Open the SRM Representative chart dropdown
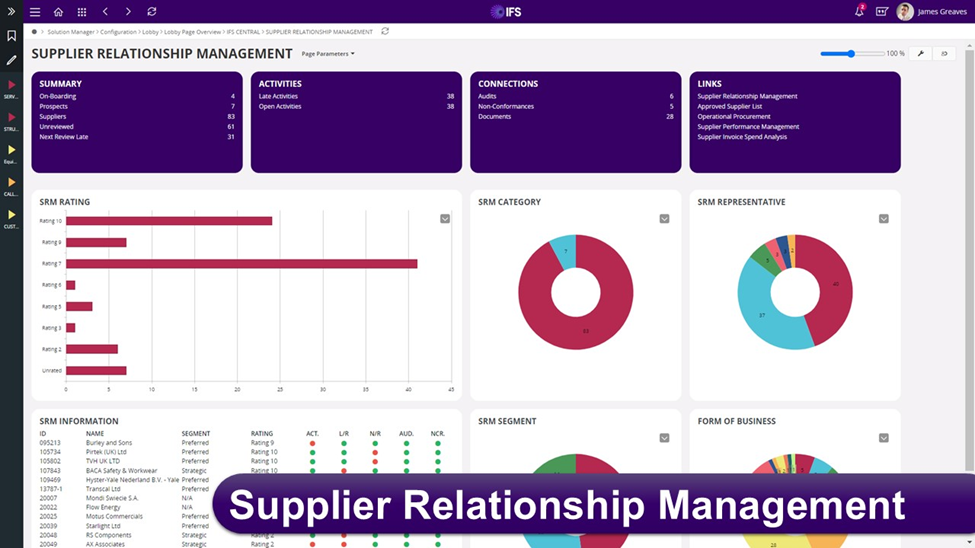 [x=883, y=219]
